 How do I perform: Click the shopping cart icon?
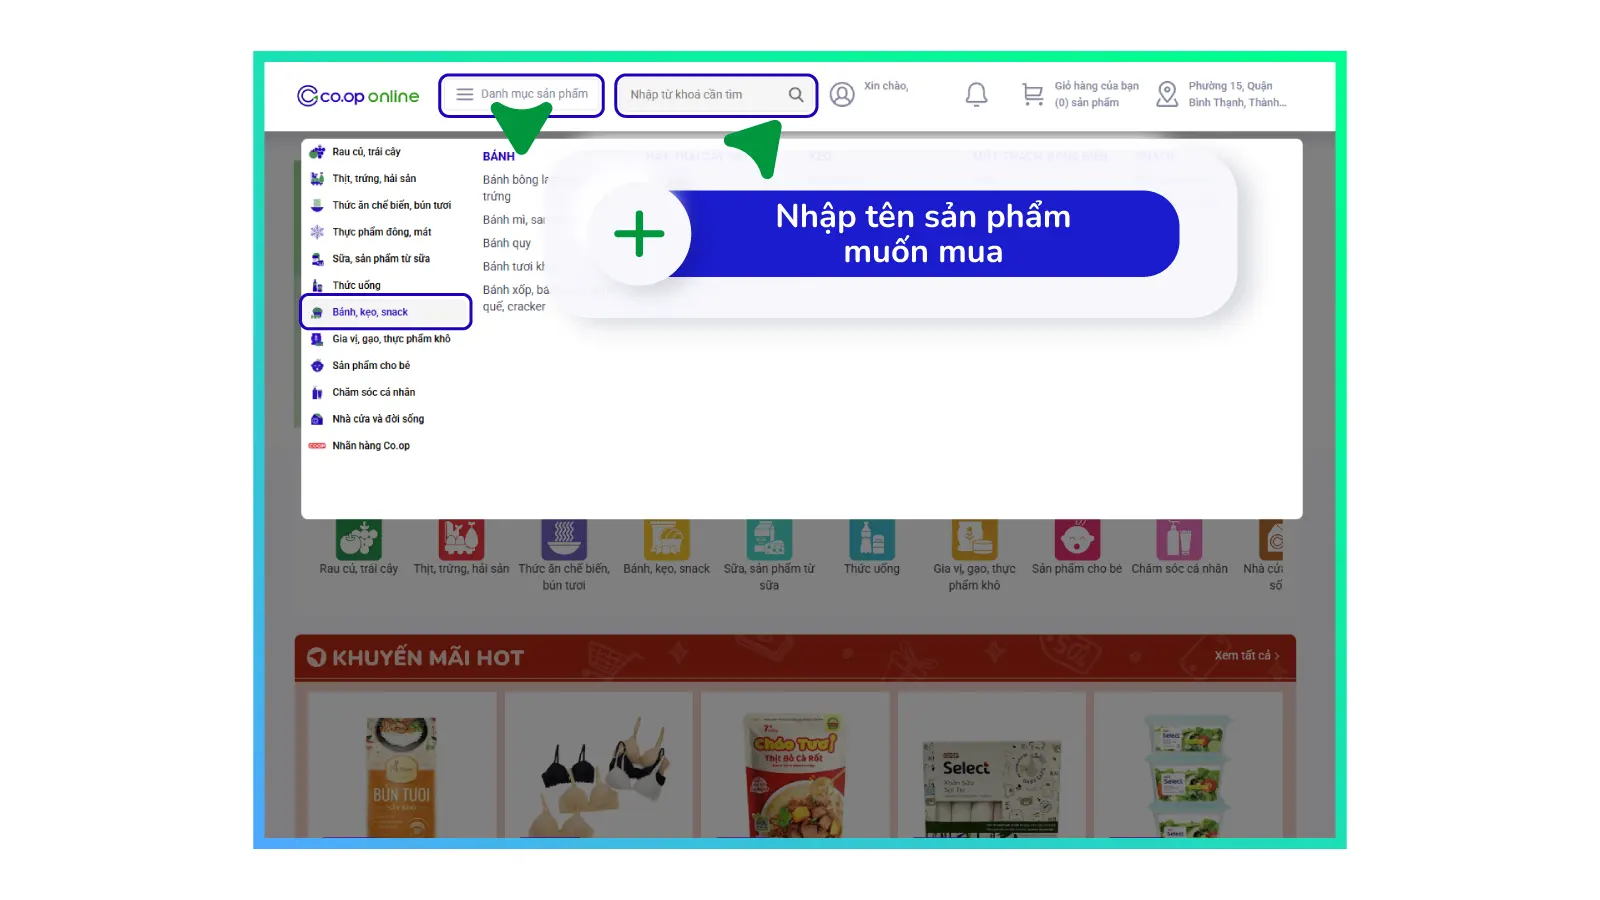point(1031,94)
